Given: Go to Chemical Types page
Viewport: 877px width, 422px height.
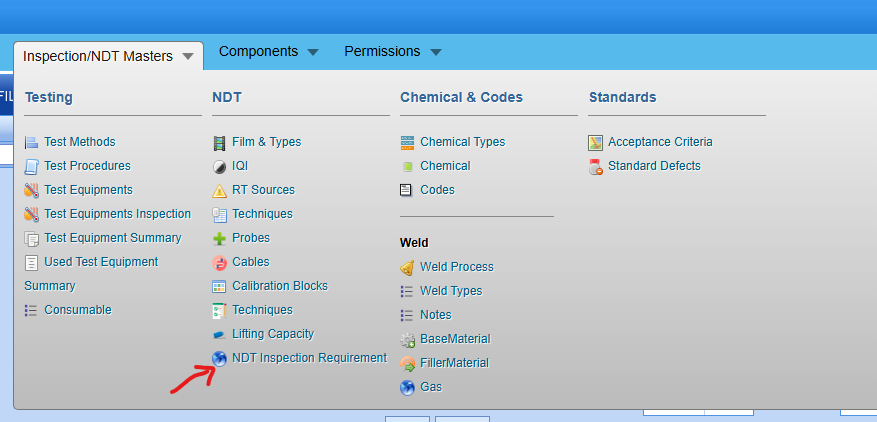Looking at the screenshot, I should click(x=462, y=142).
